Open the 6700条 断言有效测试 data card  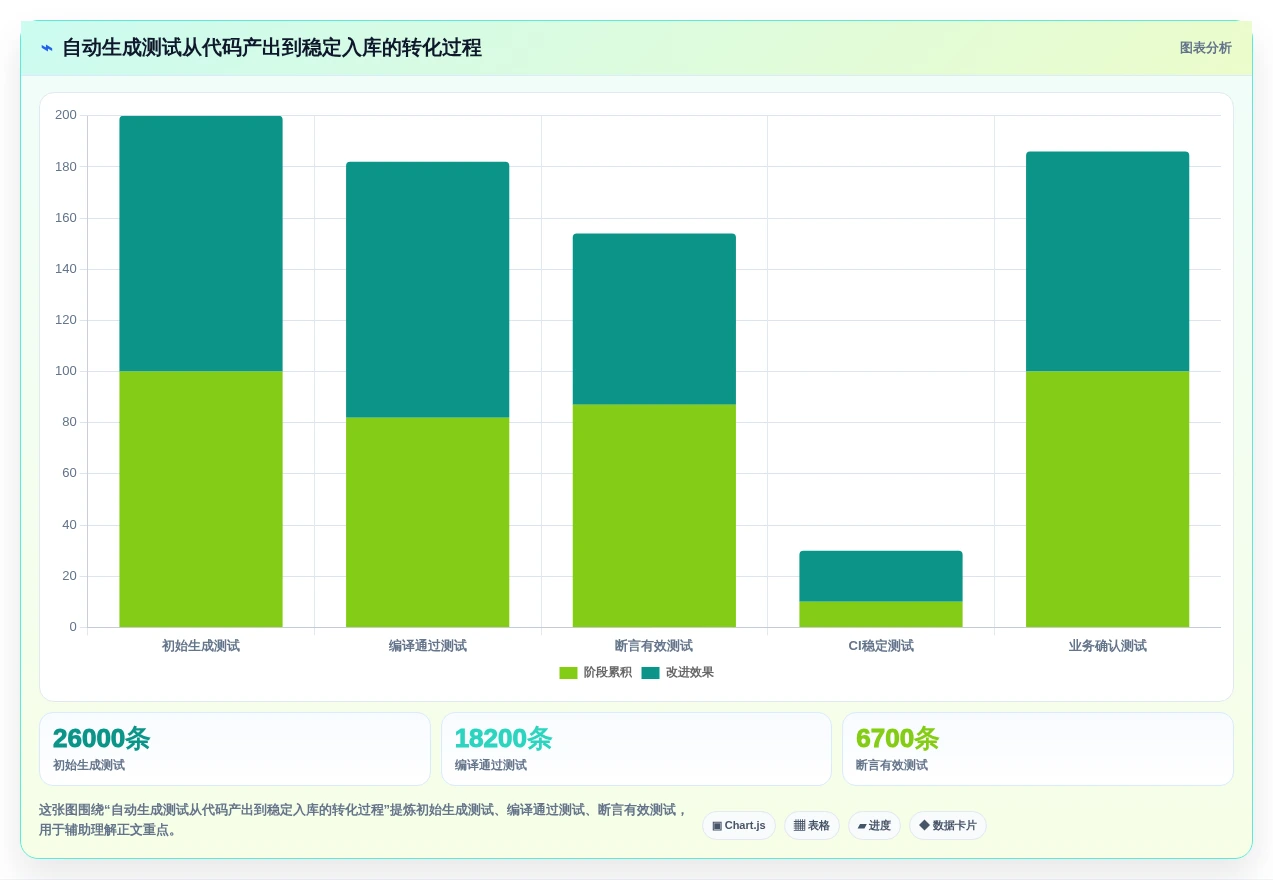click(1038, 749)
